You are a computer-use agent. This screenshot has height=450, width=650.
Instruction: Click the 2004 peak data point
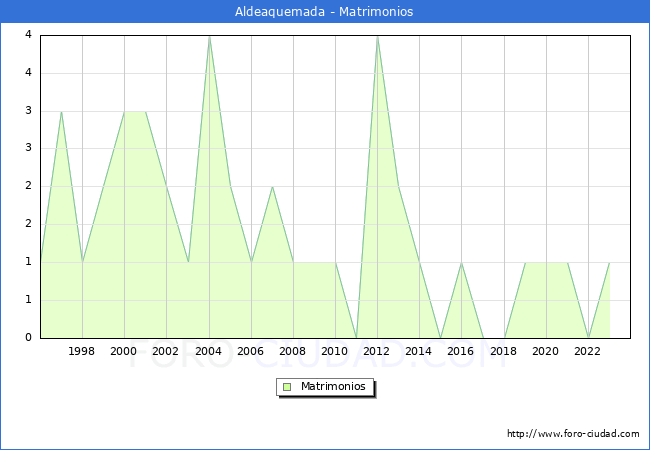(x=209, y=36)
